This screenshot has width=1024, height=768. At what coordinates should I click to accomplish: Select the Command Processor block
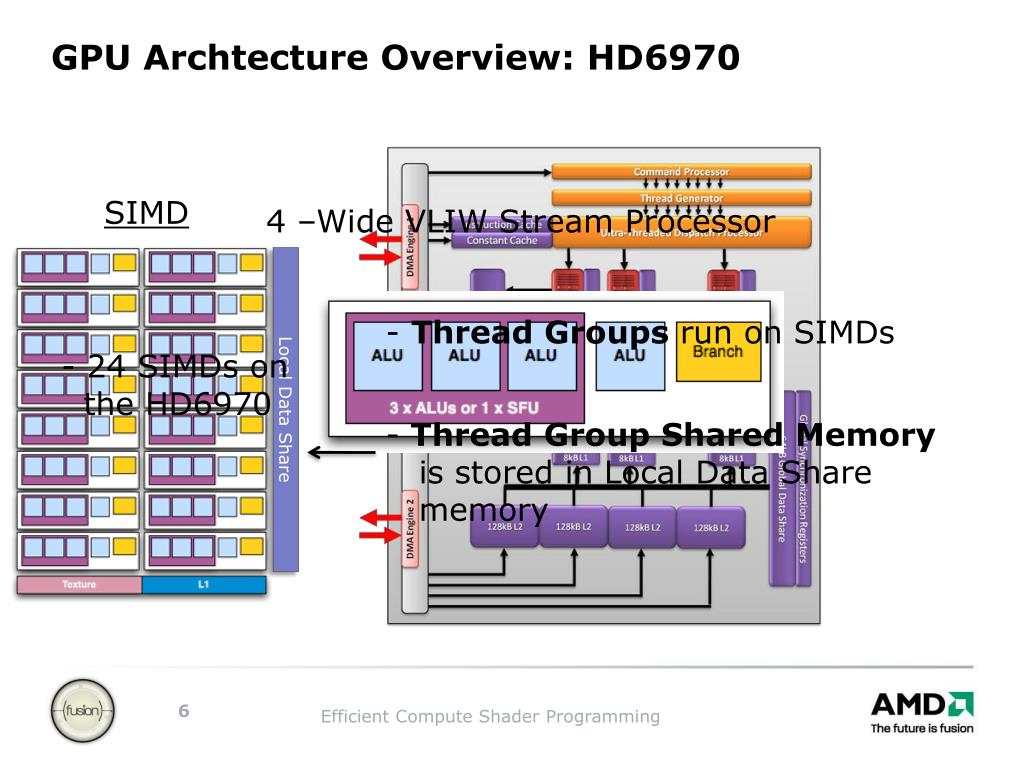681,171
